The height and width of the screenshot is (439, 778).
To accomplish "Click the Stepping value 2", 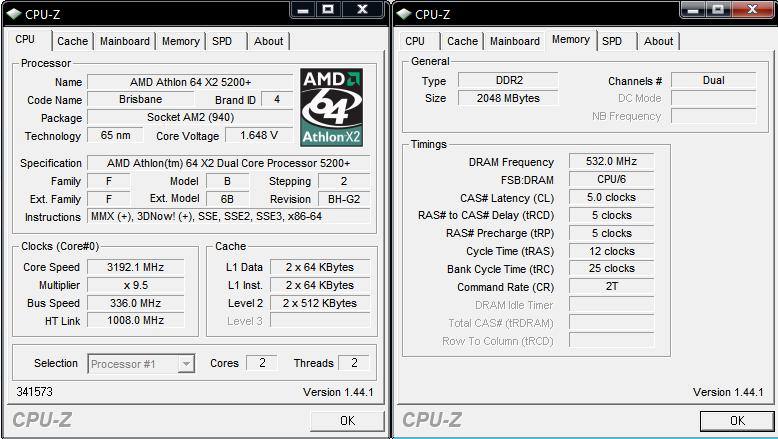I will click(x=344, y=181).
